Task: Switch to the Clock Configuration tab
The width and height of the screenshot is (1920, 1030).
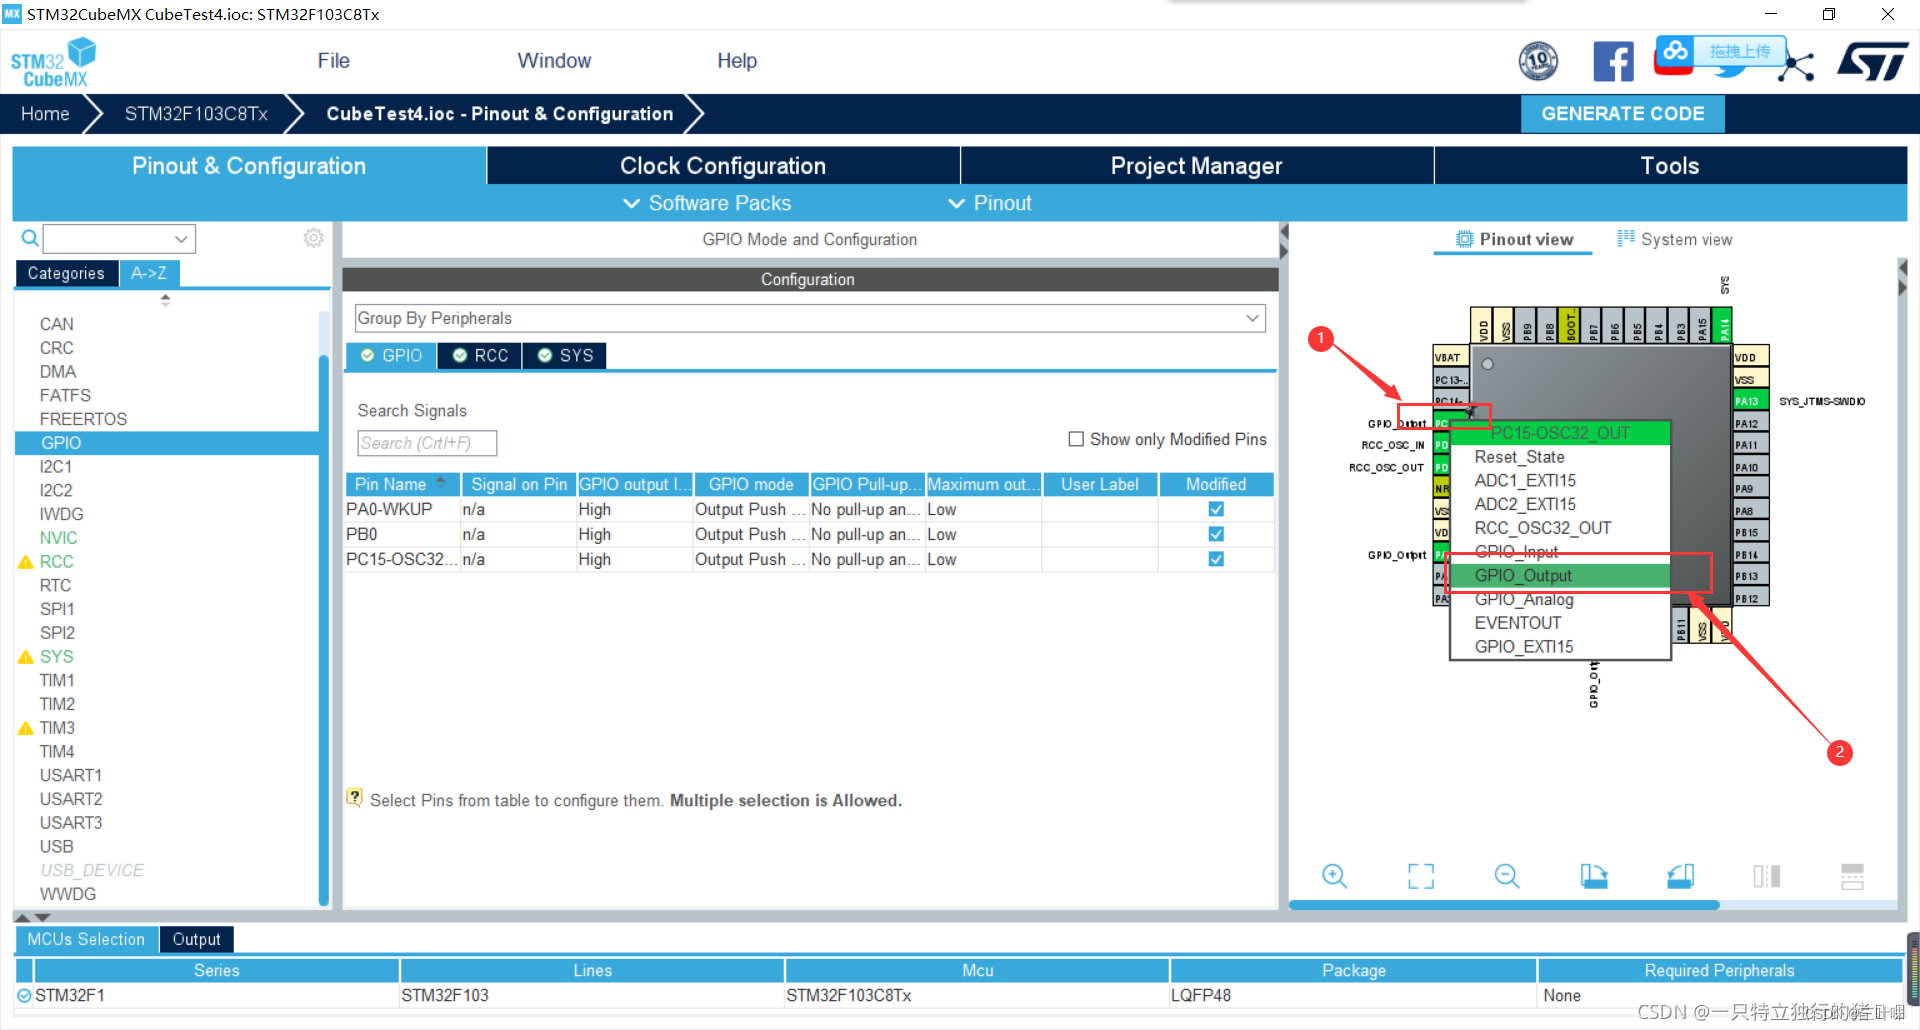Action: (x=723, y=166)
